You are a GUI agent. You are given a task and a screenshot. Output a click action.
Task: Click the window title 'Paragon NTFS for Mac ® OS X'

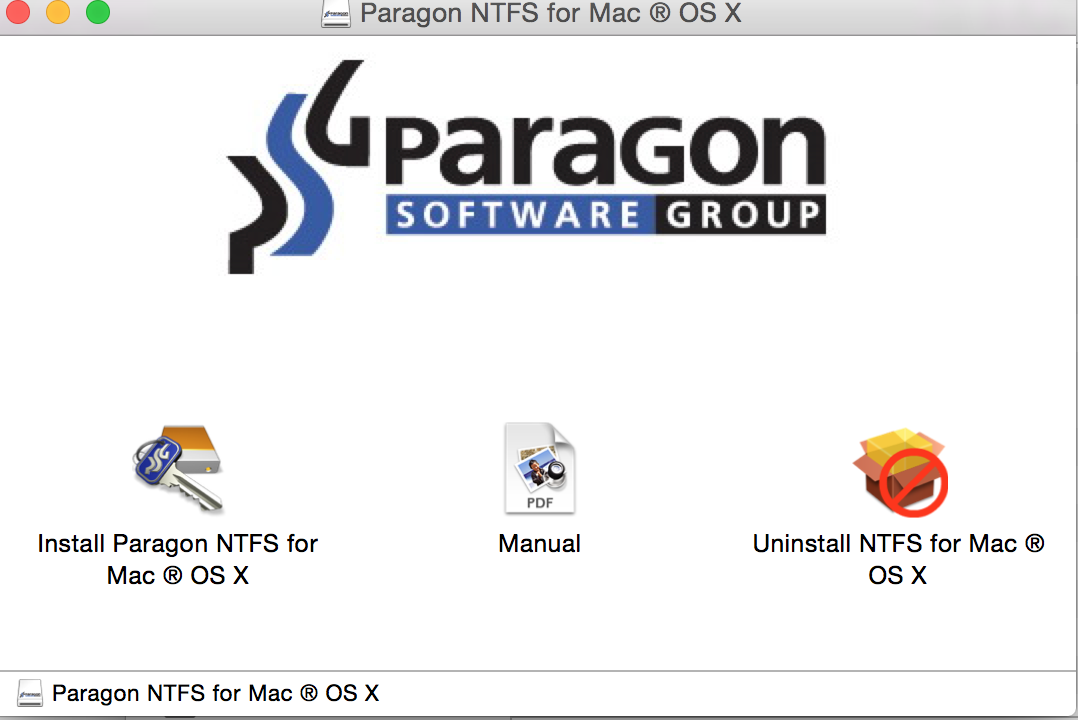tap(551, 13)
